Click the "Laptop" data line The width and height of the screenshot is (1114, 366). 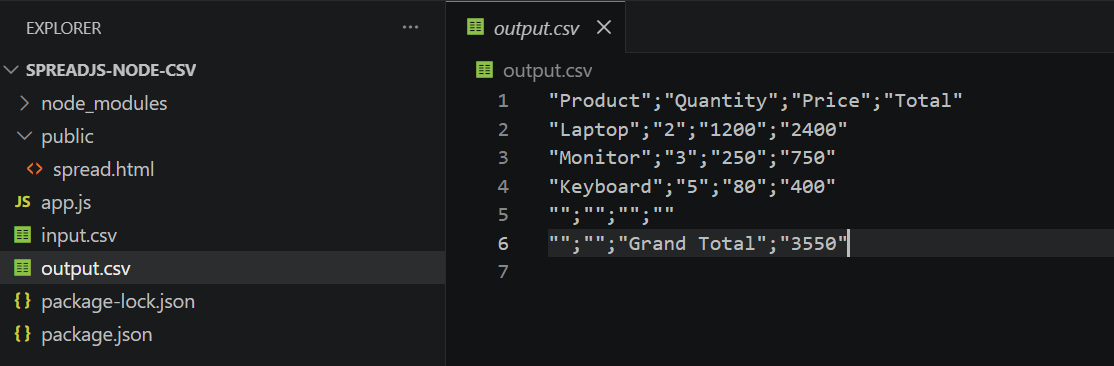[x=698, y=129]
